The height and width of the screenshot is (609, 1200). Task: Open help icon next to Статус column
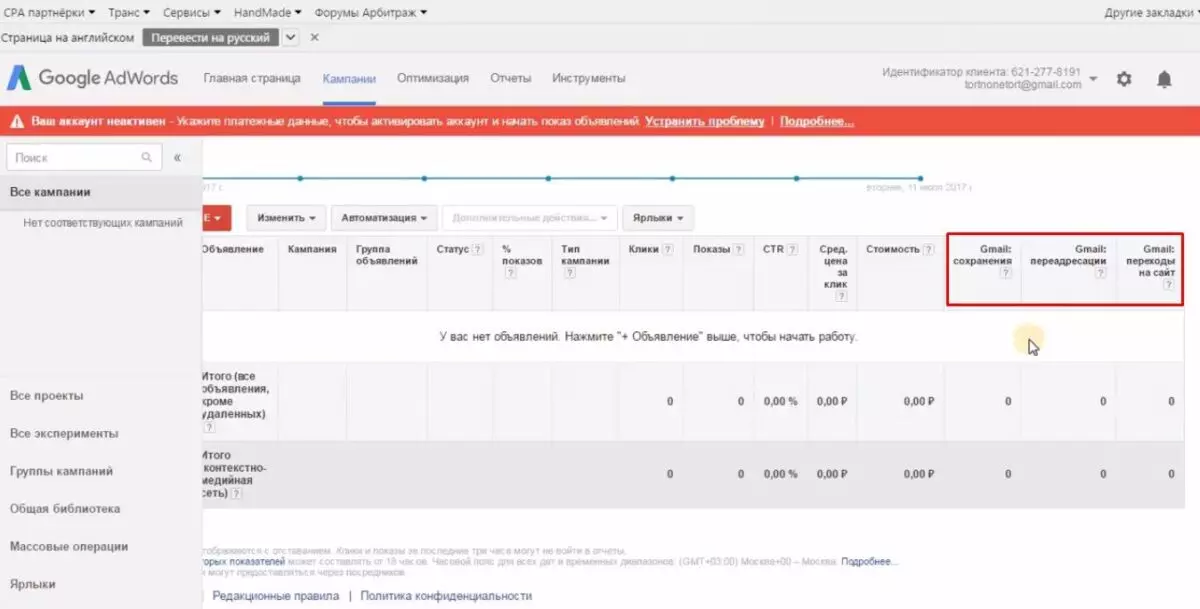477,249
